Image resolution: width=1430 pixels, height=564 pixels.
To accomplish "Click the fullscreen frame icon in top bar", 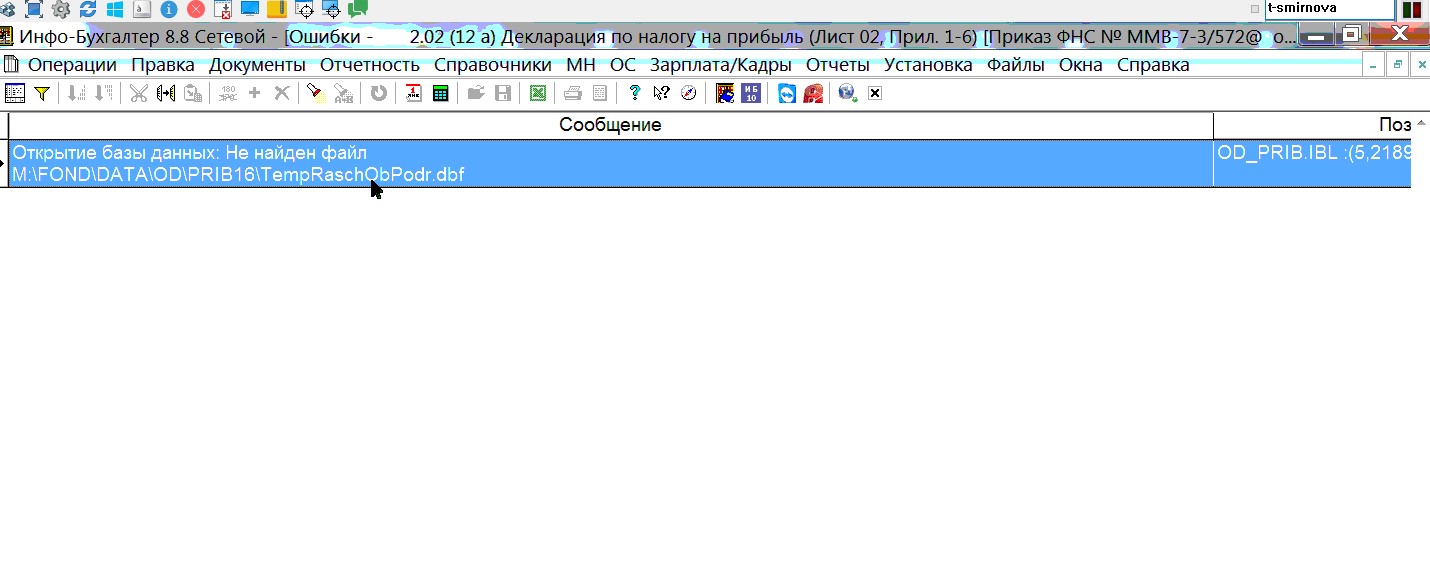I will pyautogui.click(x=34, y=10).
